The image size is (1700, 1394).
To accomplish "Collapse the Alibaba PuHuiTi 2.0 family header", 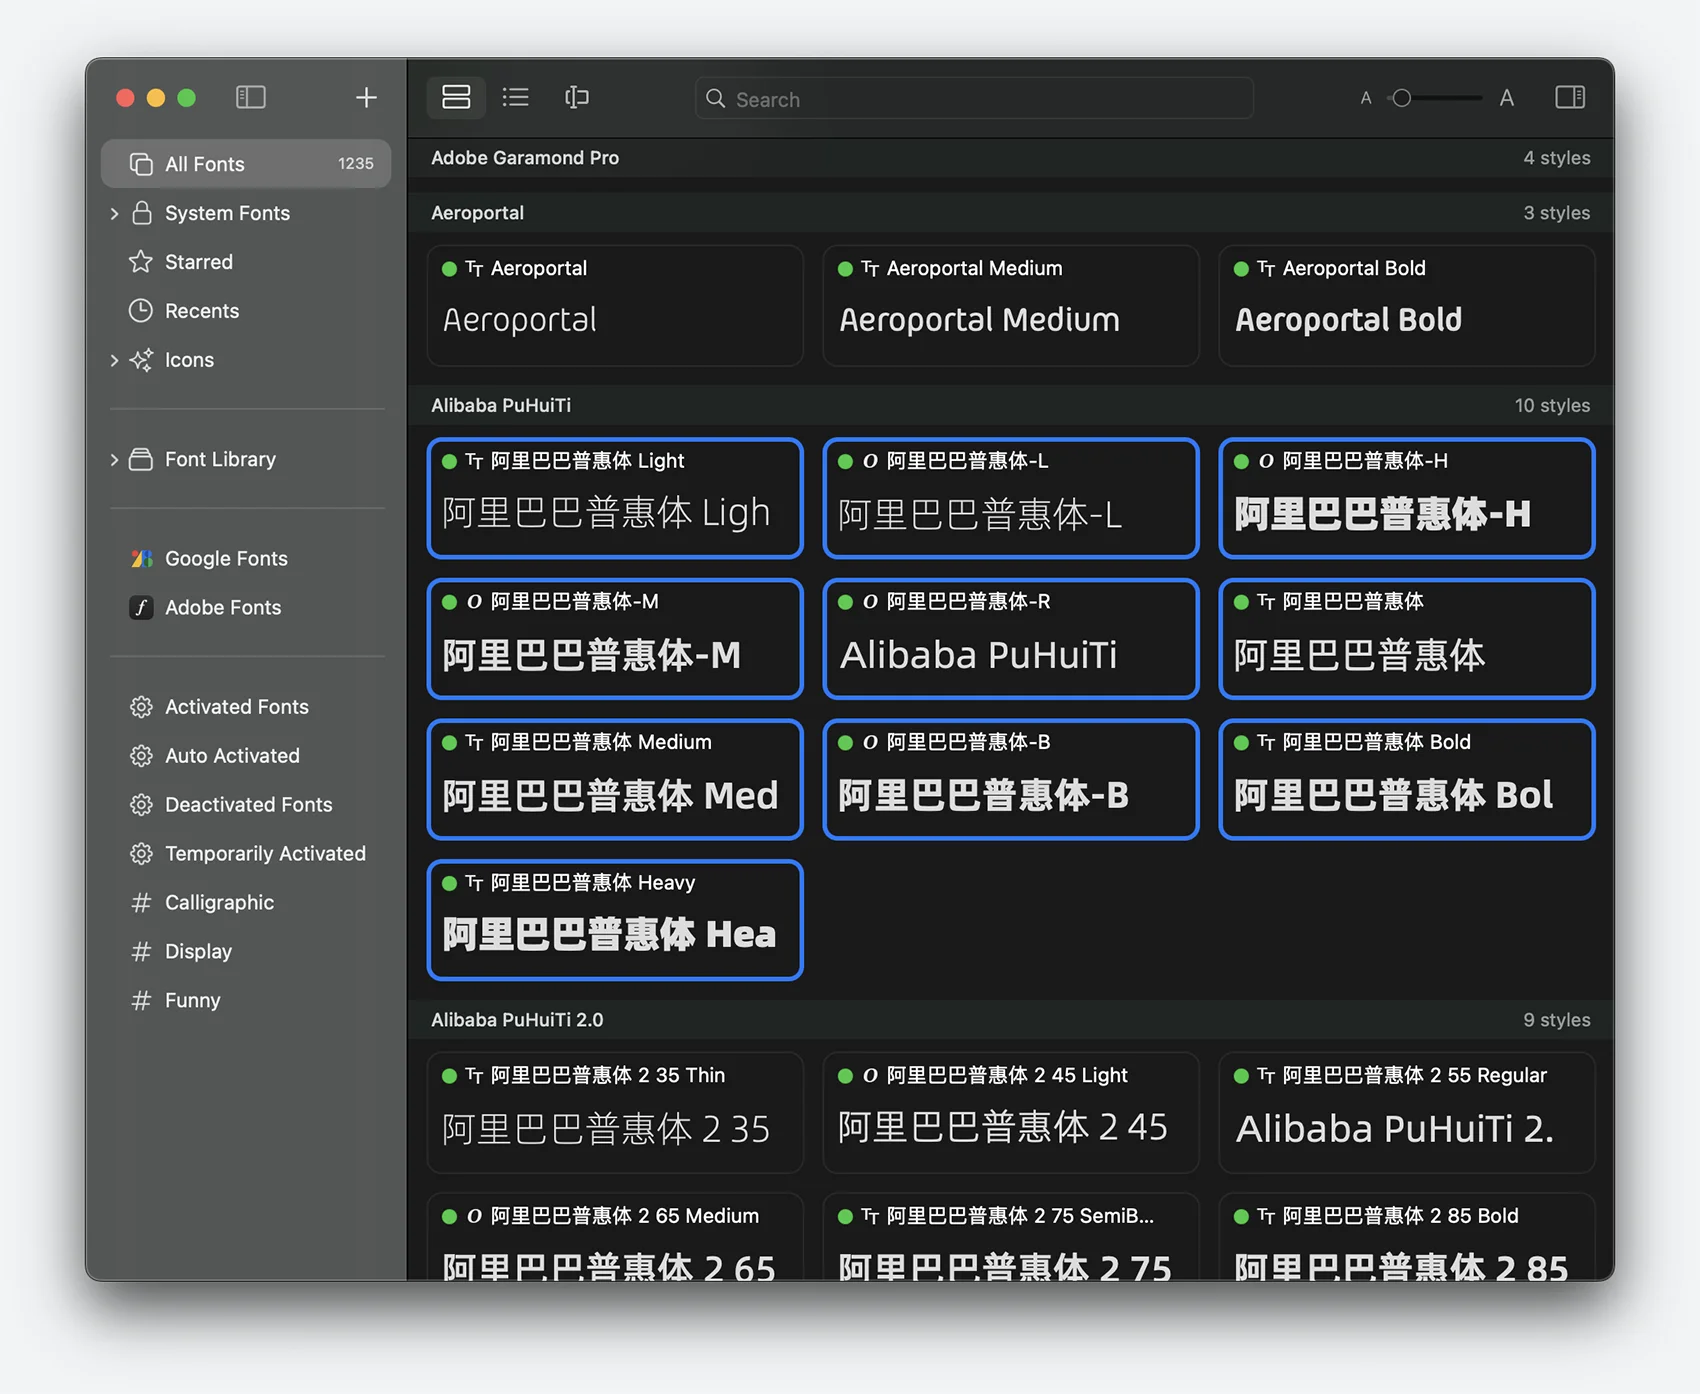I will tap(1010, 1020).
